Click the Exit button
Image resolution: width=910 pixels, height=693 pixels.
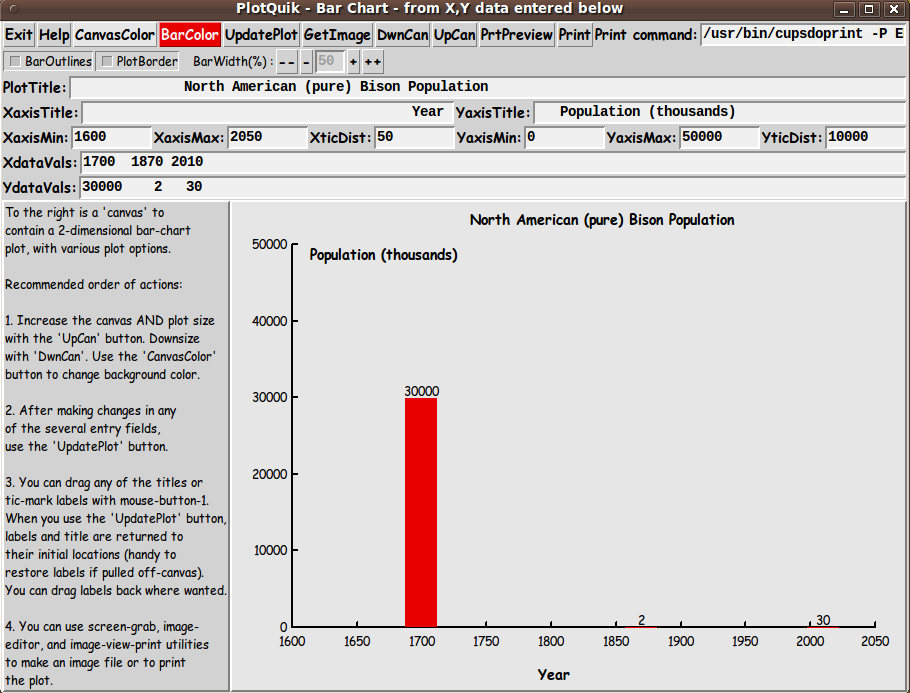click(19, 35)
